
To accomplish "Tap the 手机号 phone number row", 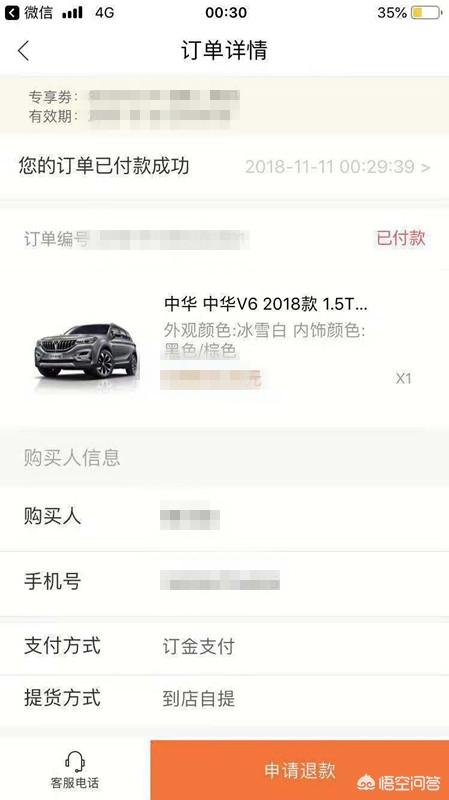I will pyautogui.click(x=224, y=582).
